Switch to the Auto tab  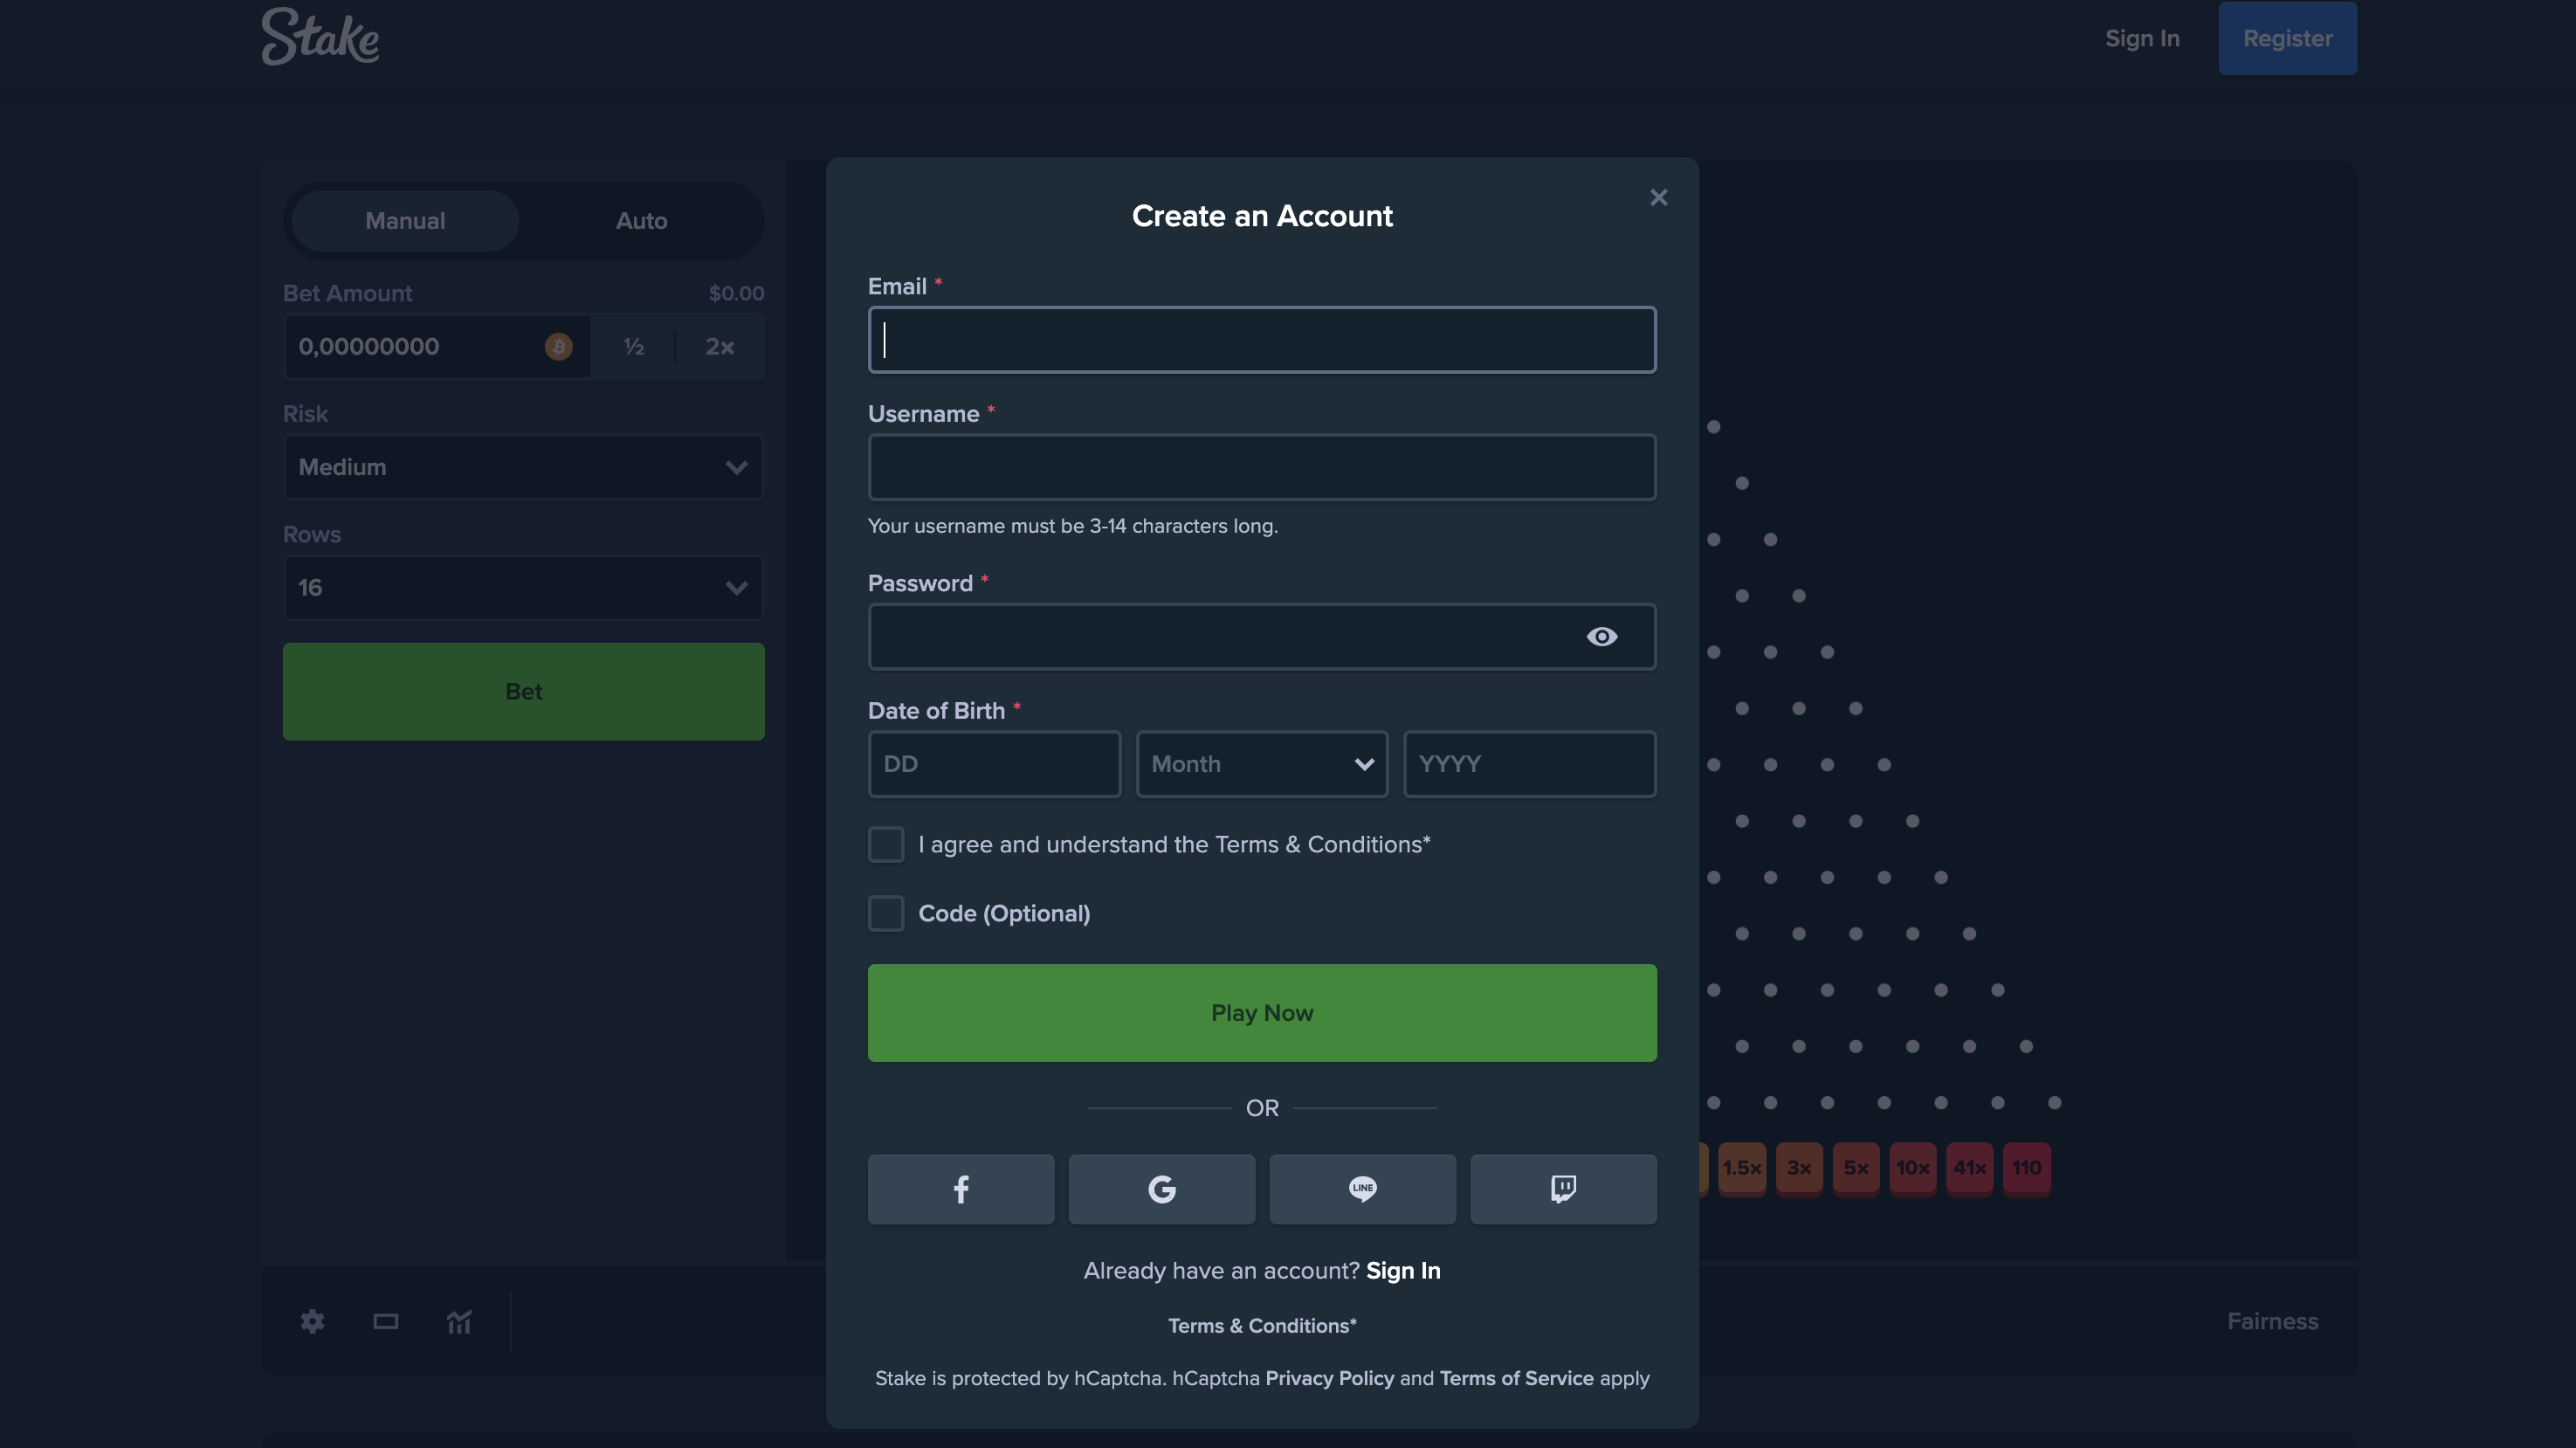coord(641,221)
